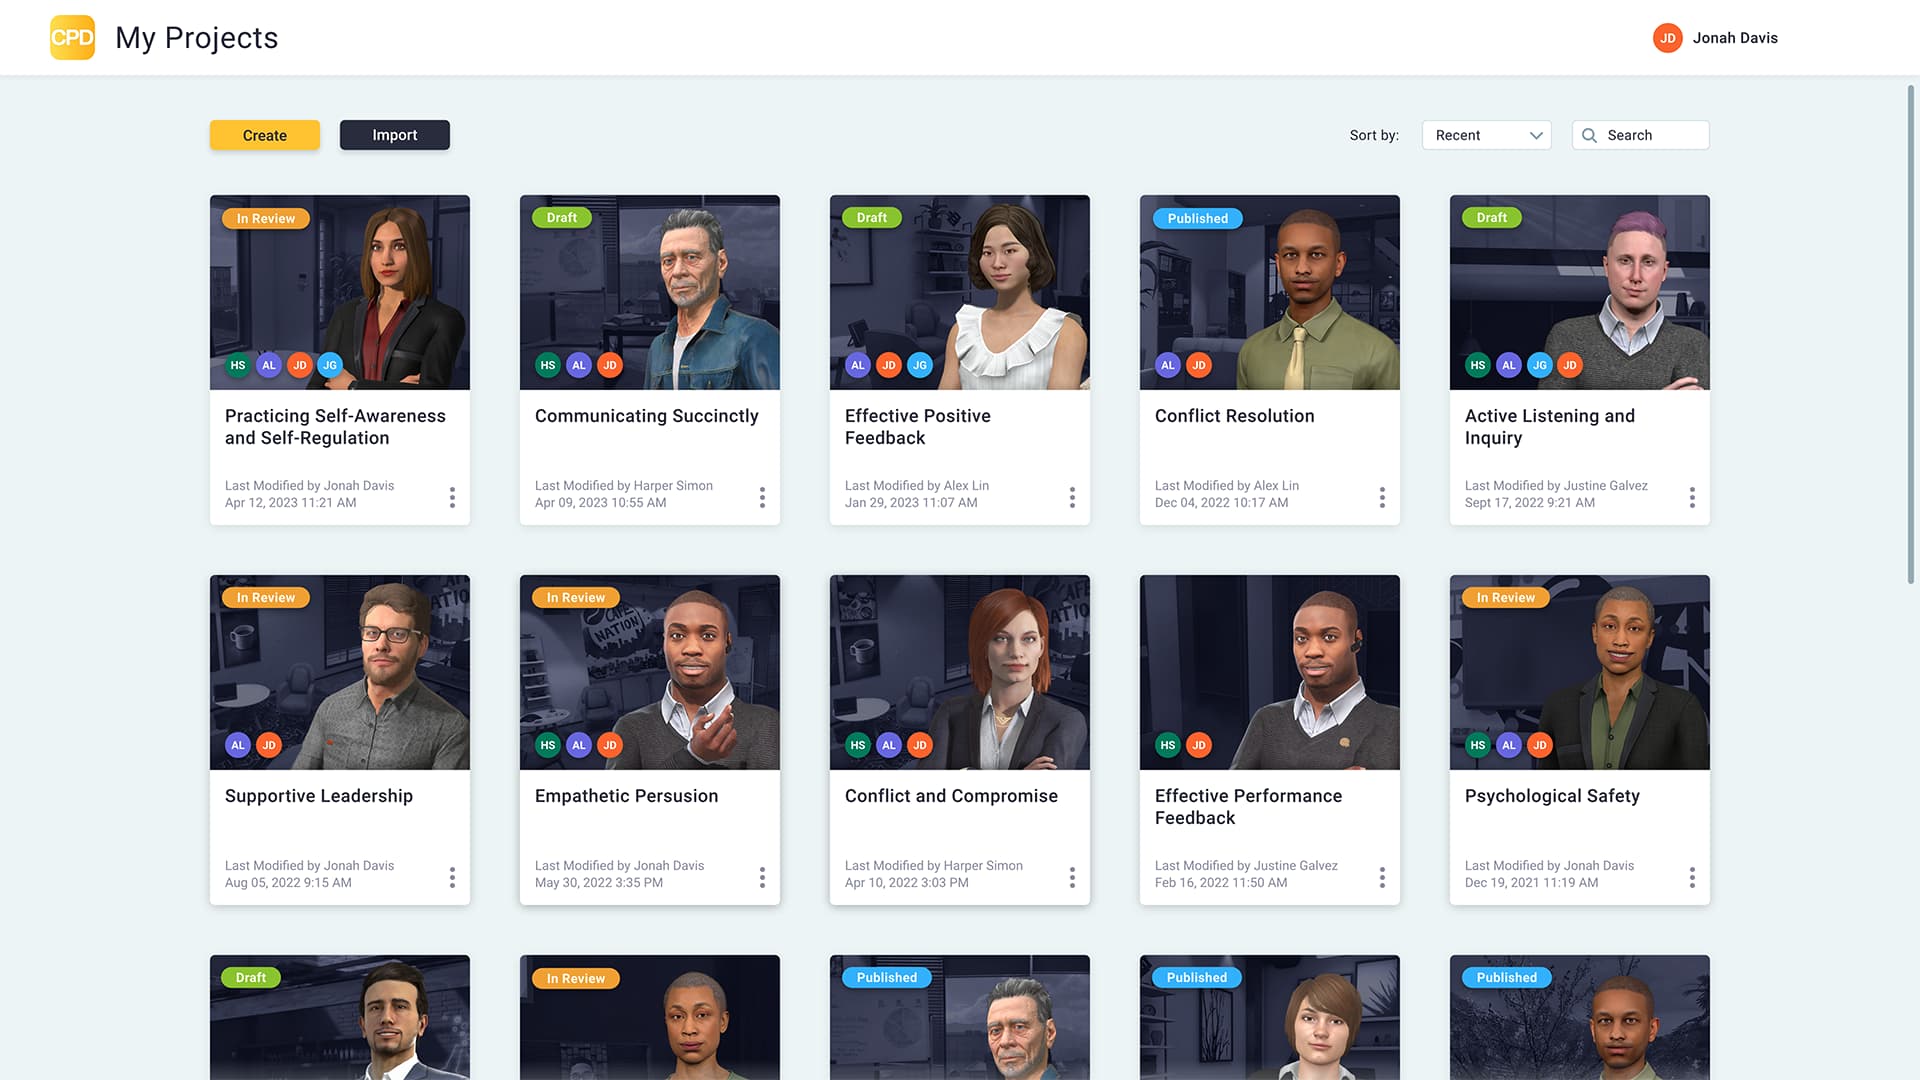Open Jonah Davis user avatar menu
Image resolution: width=1920 pixels, height=1080 pixels.
coord(1667,38)
